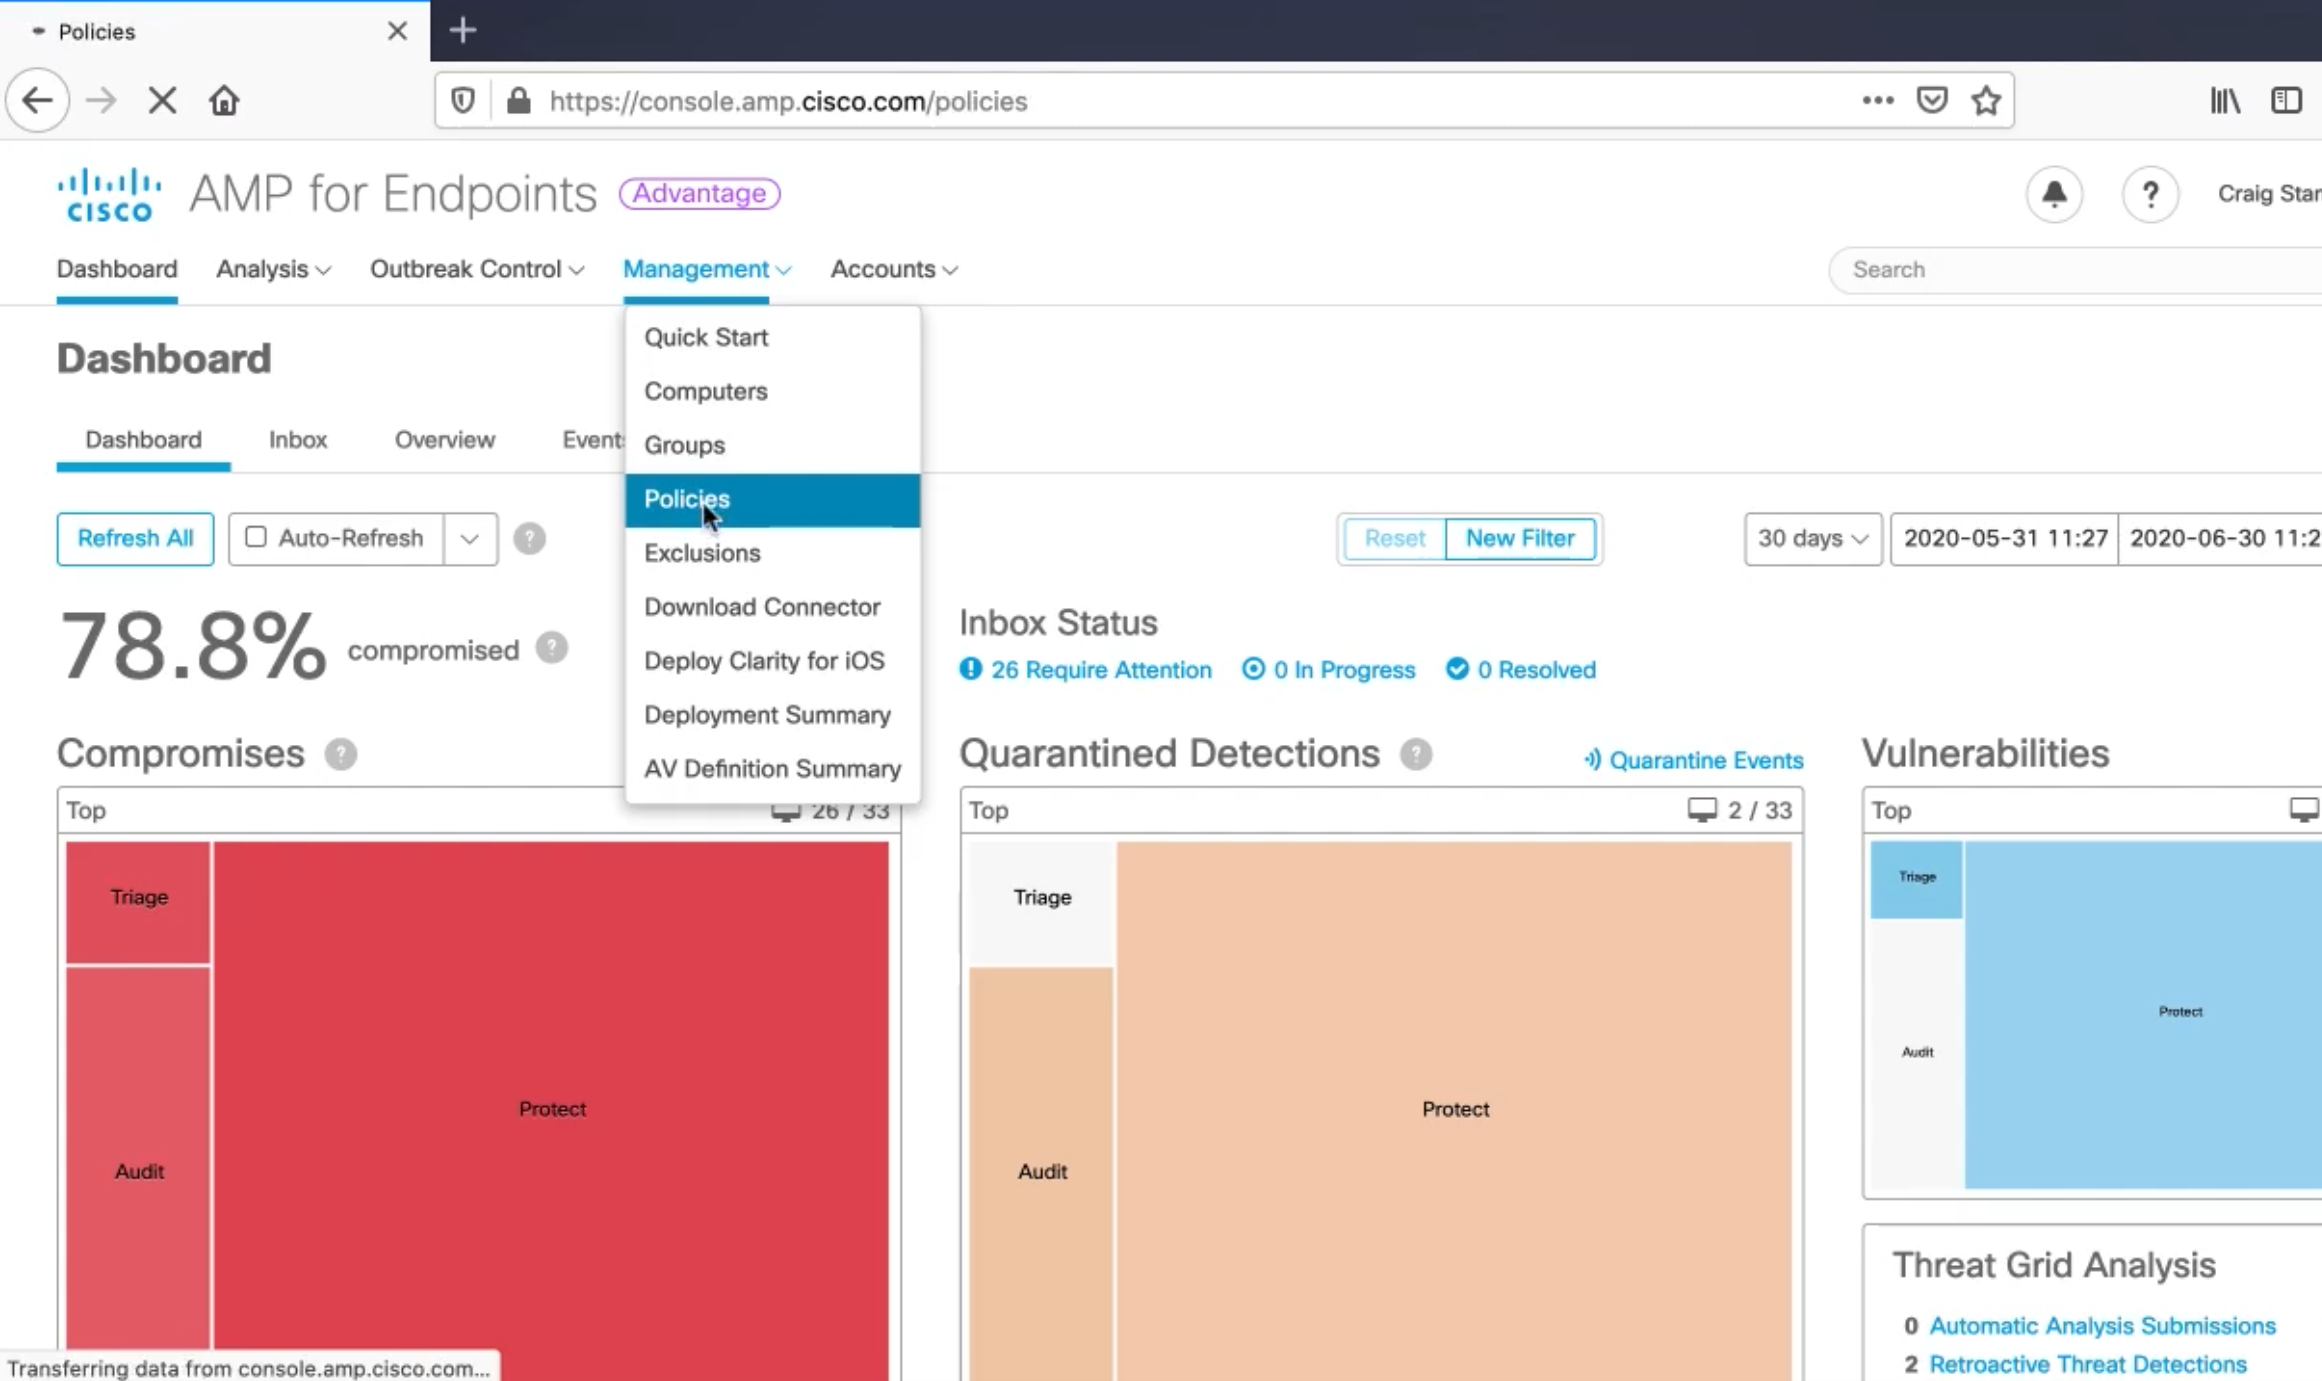The image size is (2322, 1381).
Task: Select the red Protect block in Compromises
Action: [551, 1110]
